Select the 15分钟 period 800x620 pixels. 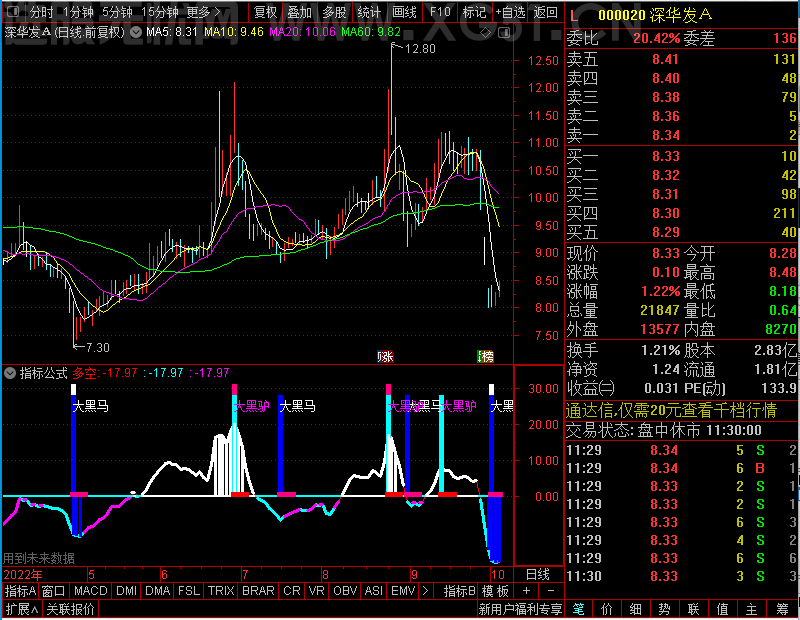(160, 12)
